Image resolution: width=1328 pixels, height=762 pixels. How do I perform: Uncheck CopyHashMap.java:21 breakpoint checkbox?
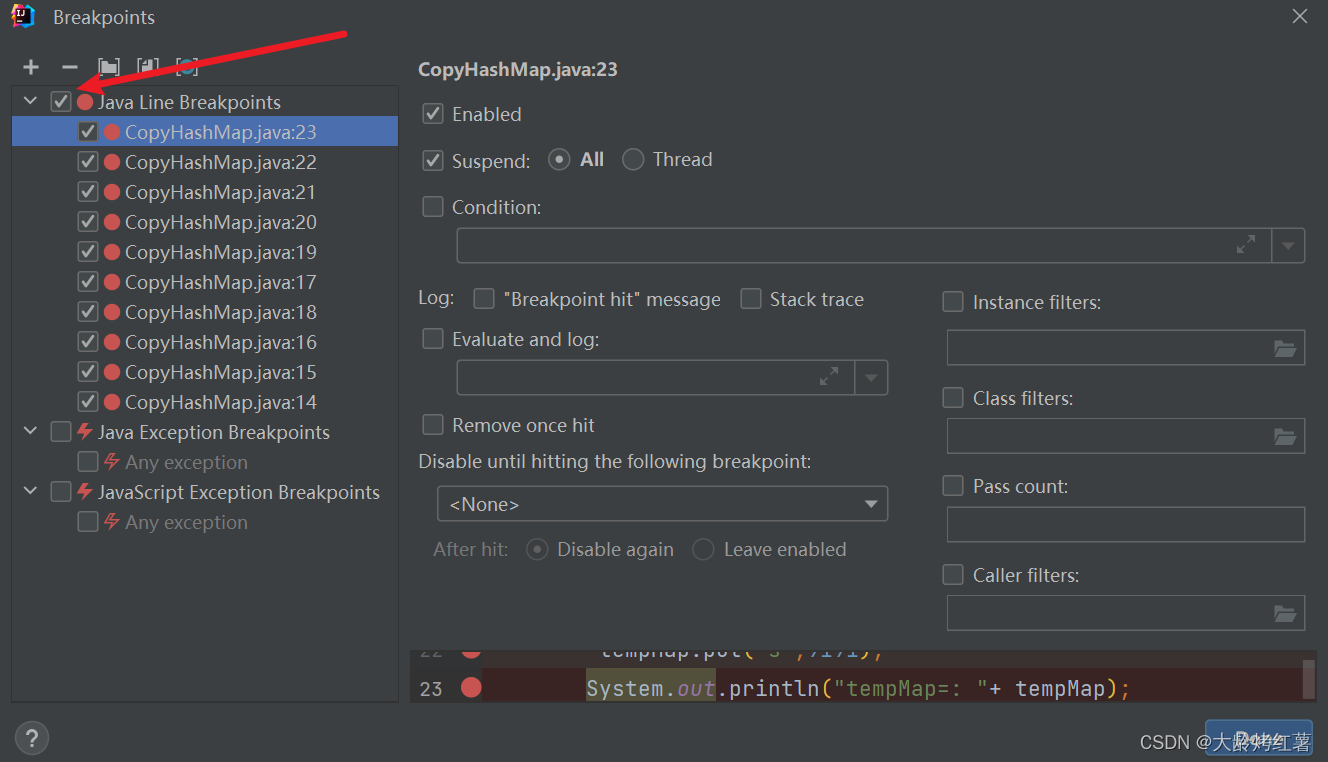point(88,192)
